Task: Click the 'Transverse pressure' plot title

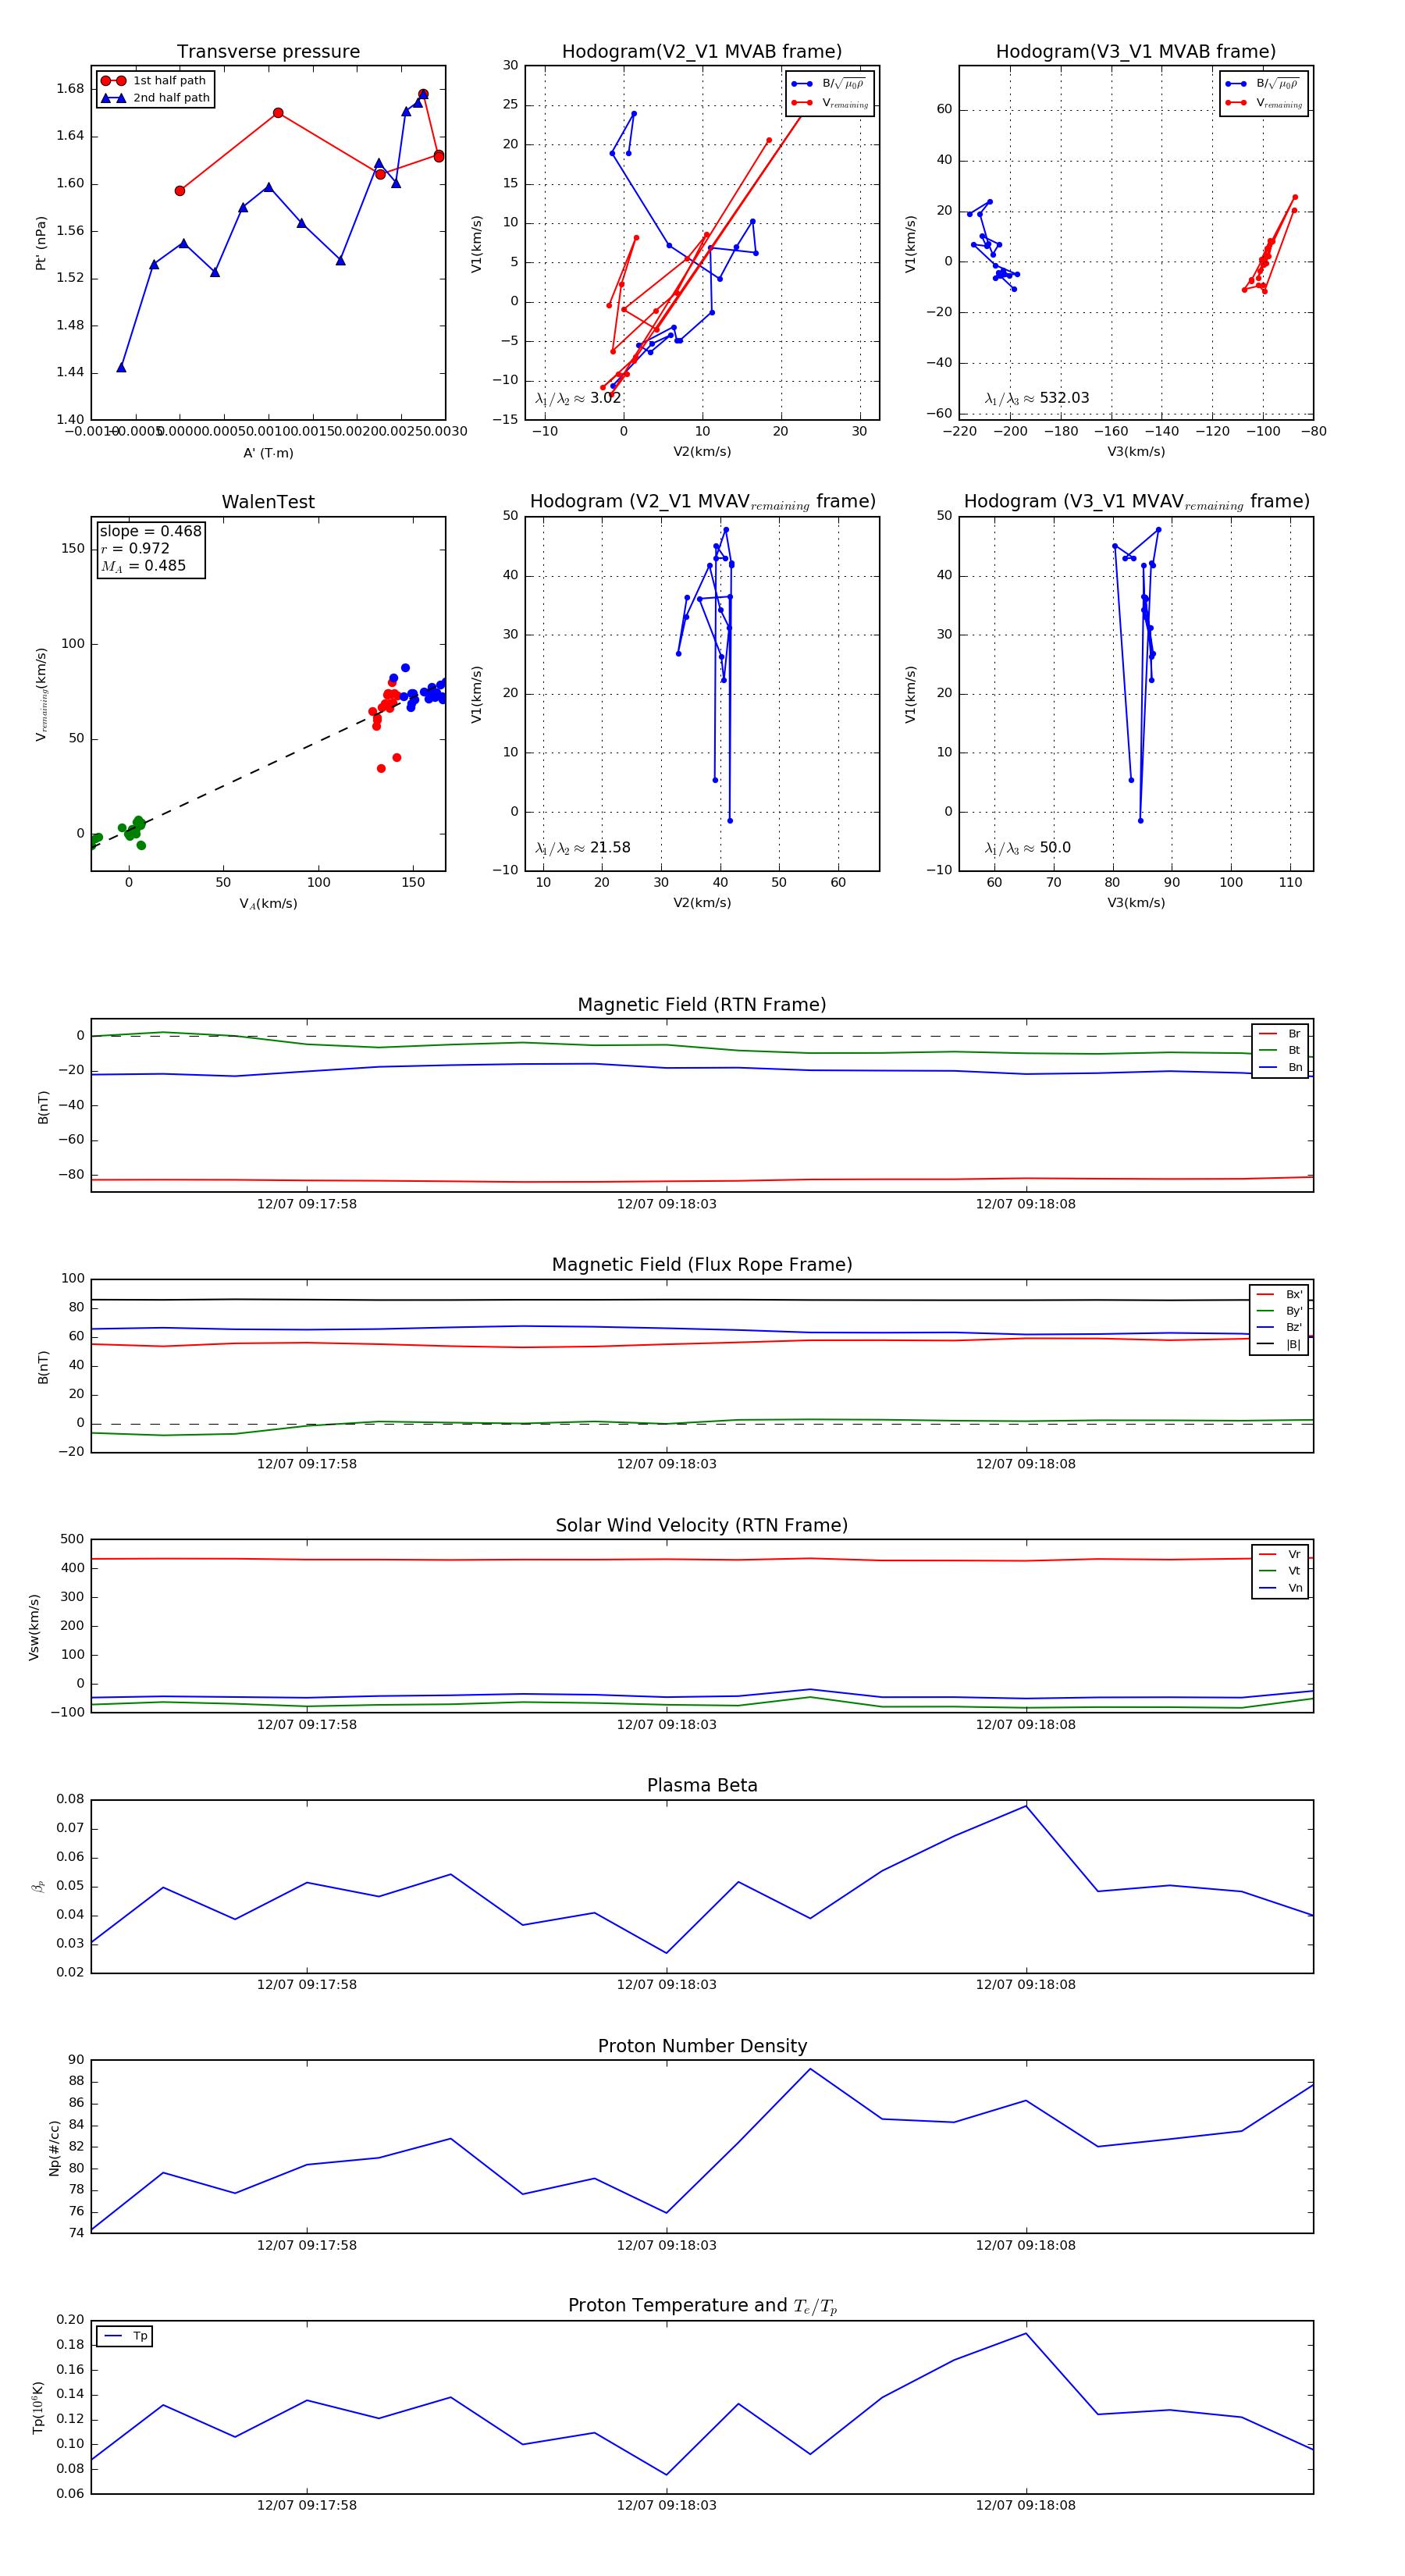Action: (268, 52)
